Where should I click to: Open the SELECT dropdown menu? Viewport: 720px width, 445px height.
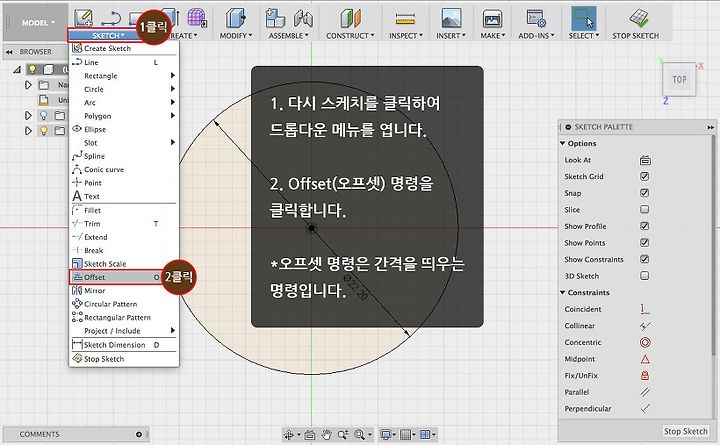[x=584, y=35]
